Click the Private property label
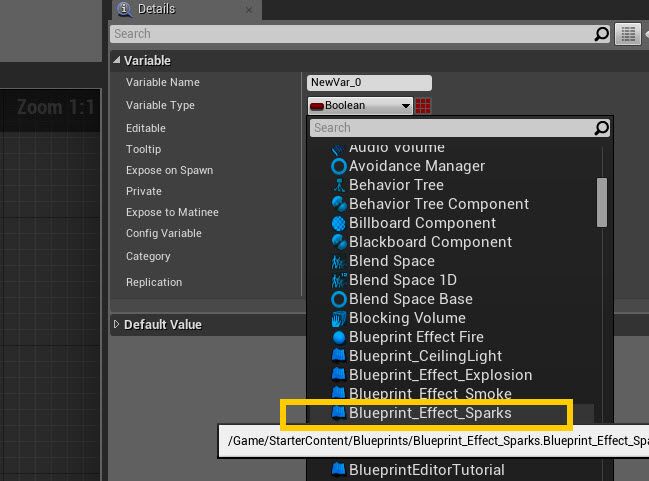The image size is (649, 481). (x=144, y=191)
